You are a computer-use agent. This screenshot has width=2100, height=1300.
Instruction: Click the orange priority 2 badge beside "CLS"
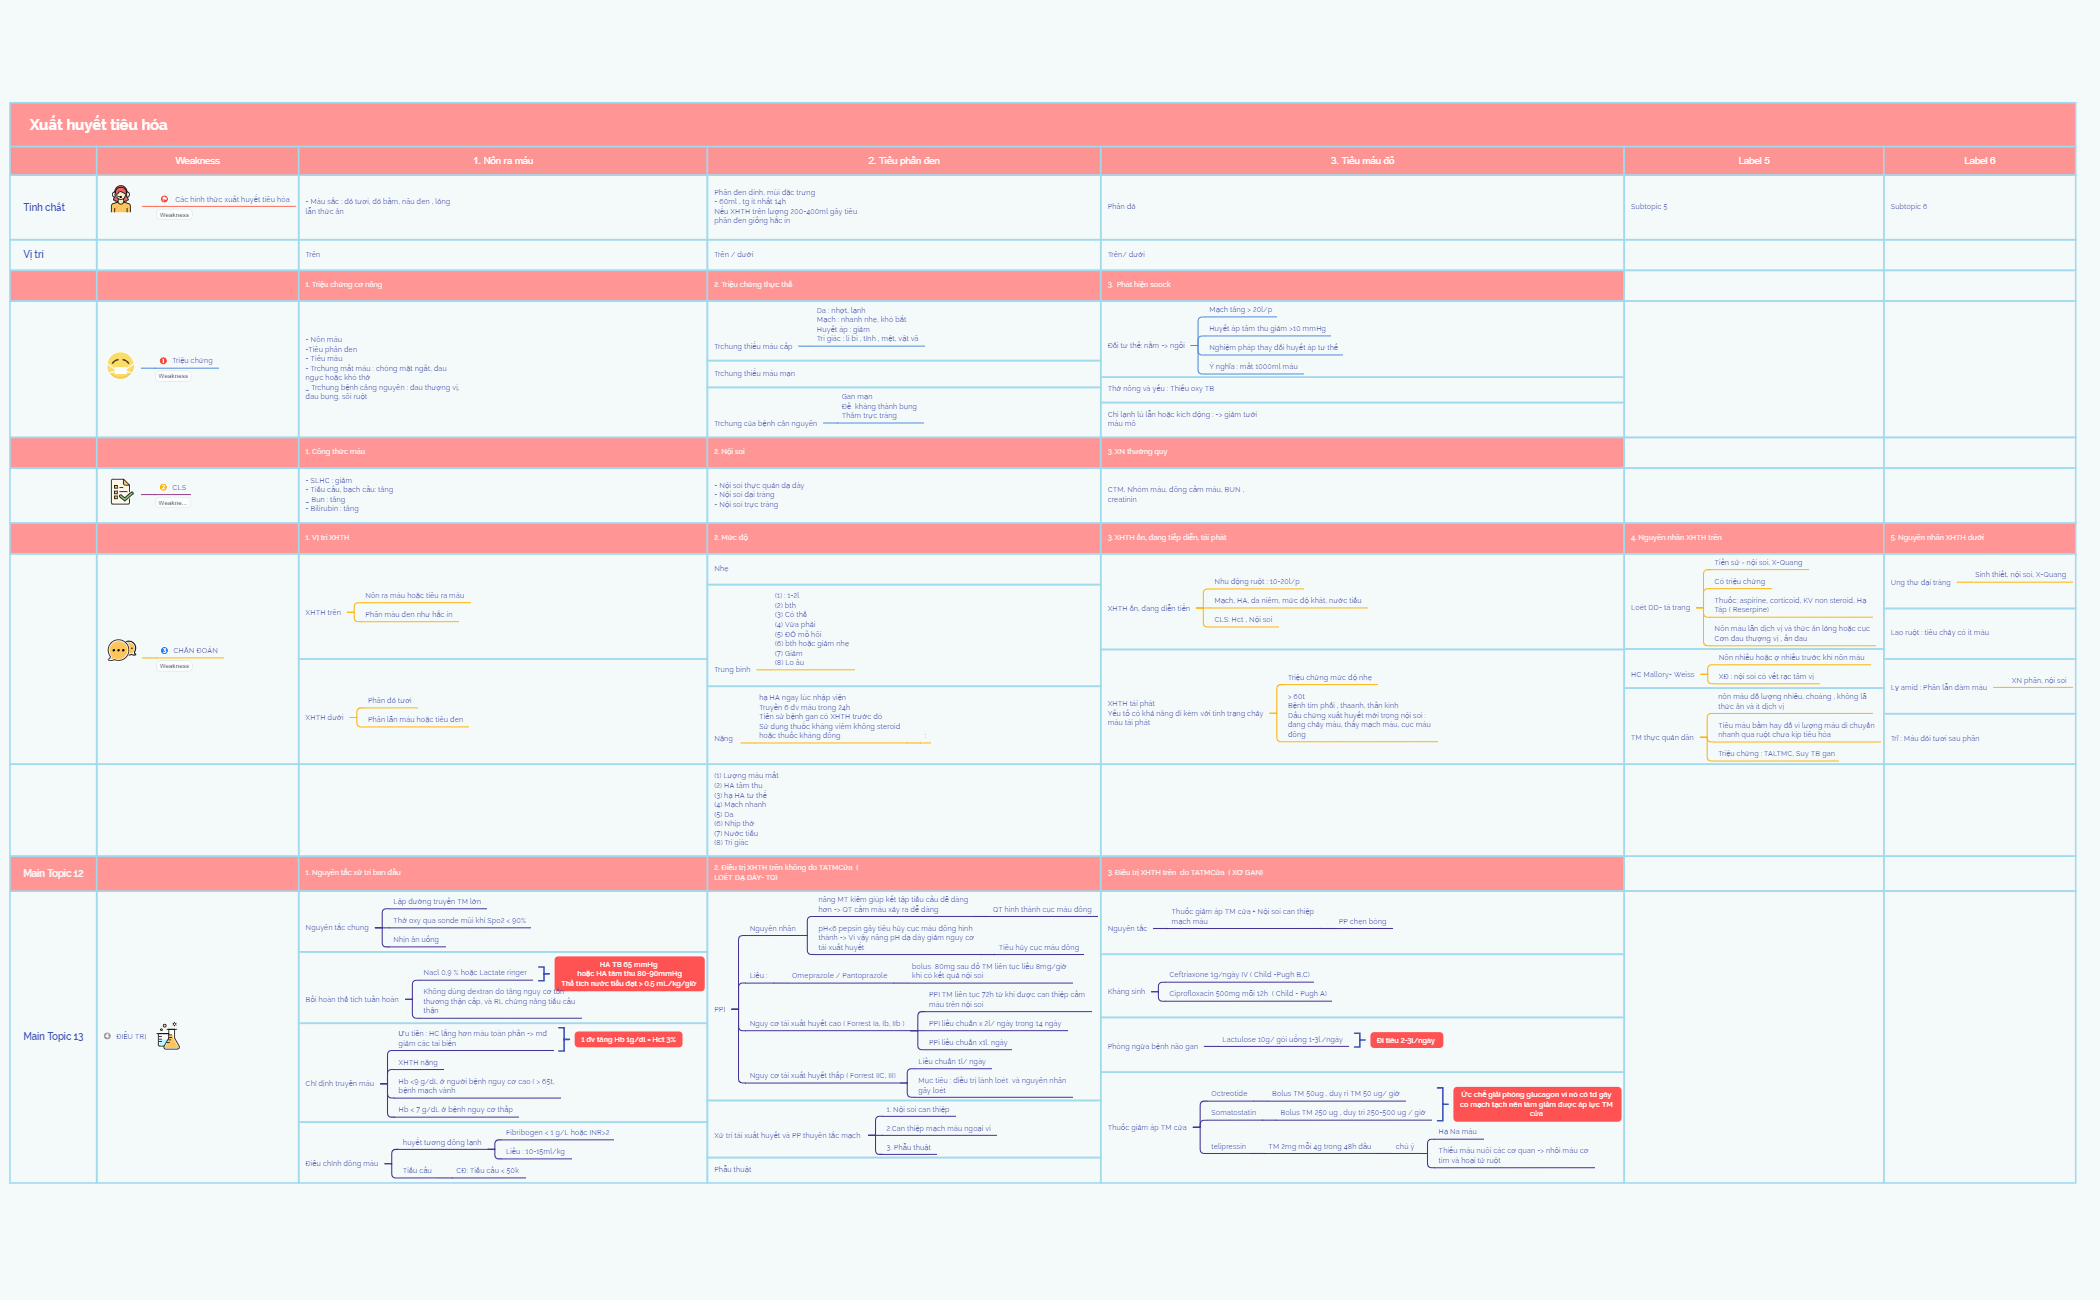click(162, 487)
